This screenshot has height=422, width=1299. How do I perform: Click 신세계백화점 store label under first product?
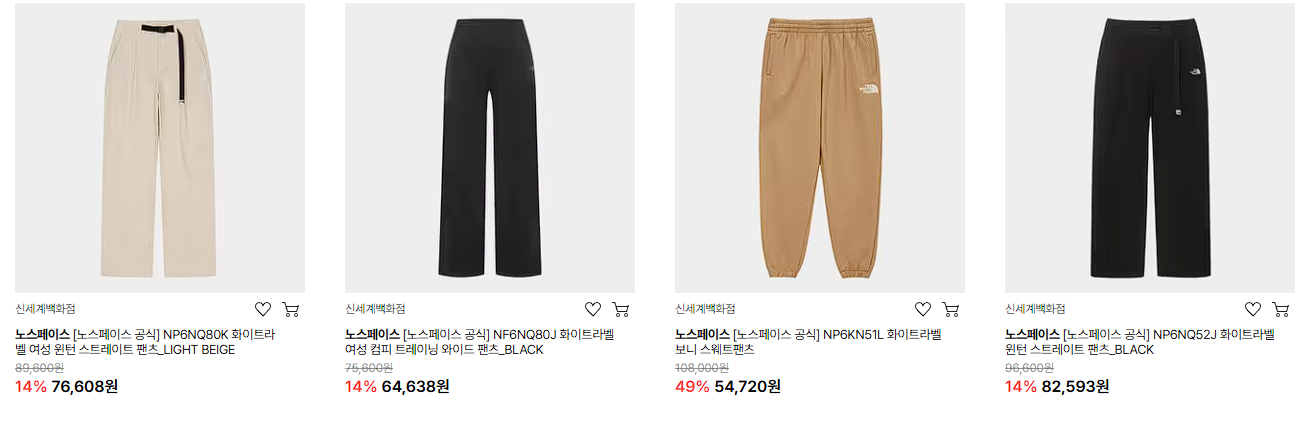[45, 309]
